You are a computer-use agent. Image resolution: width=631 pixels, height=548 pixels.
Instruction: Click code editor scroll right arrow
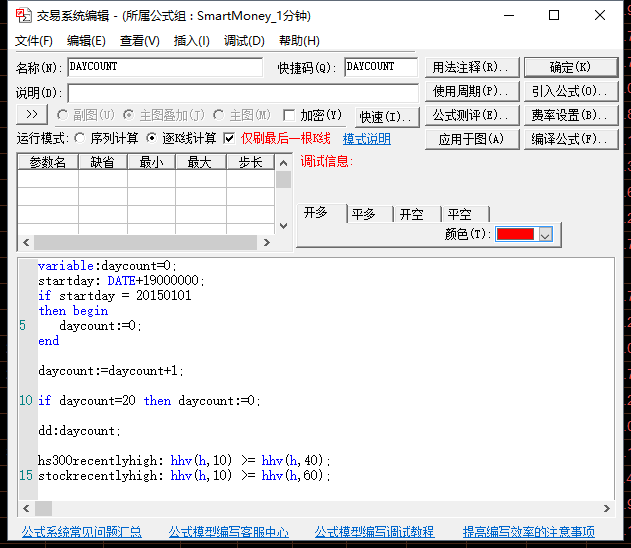click(x=606, y=509)
